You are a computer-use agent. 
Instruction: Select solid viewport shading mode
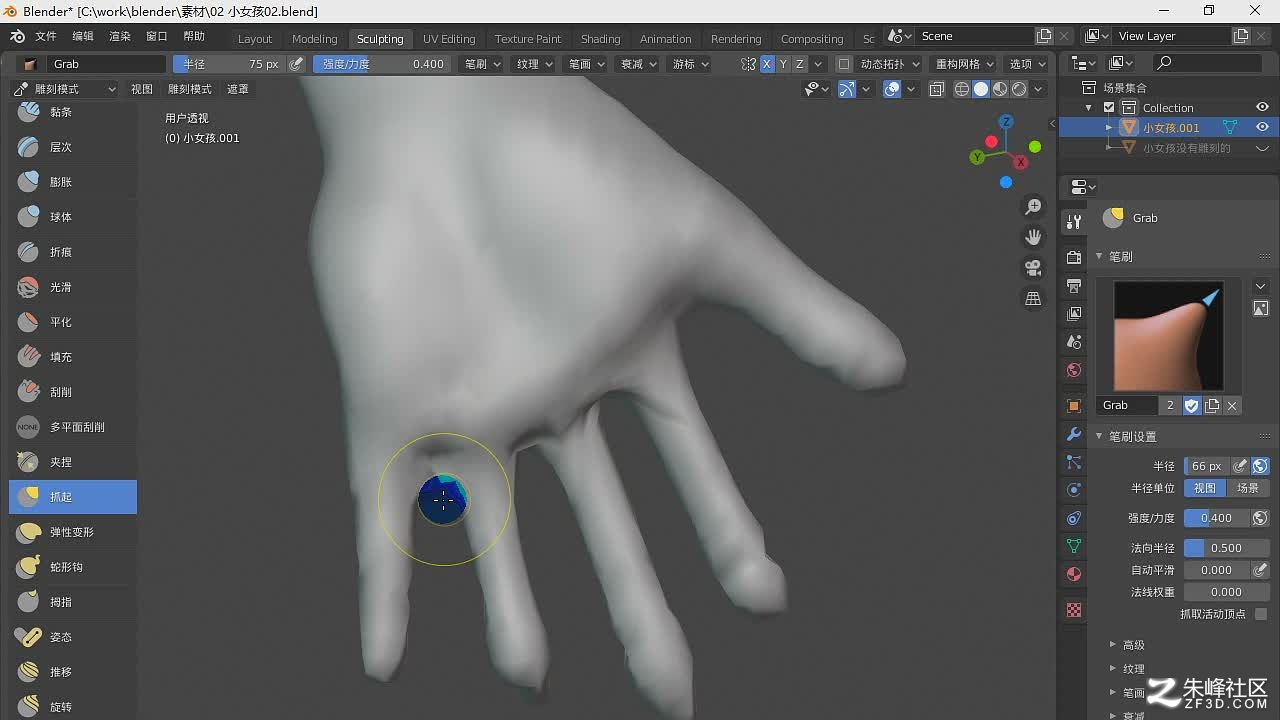pyautogui.click(x=981, y=89)
